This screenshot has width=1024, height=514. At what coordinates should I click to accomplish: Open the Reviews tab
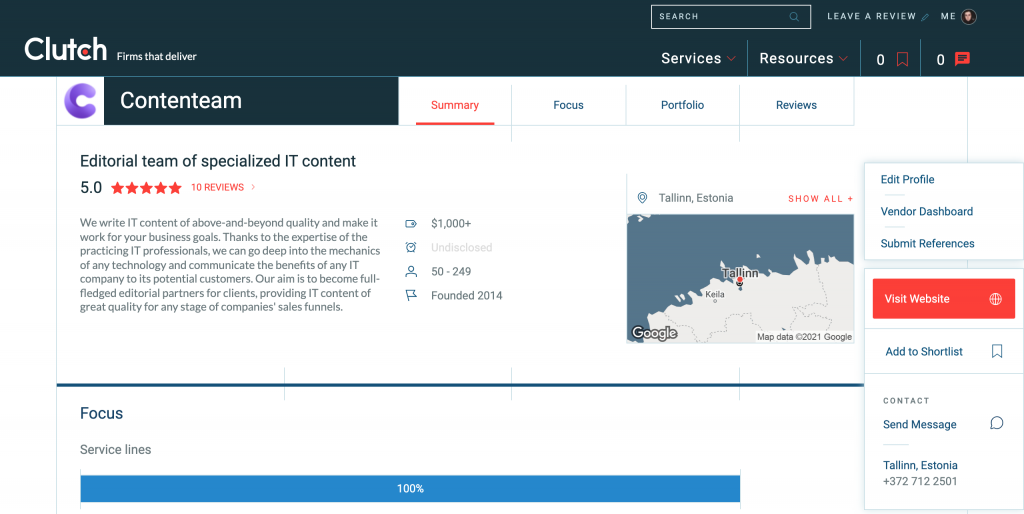tap(796, 105)
